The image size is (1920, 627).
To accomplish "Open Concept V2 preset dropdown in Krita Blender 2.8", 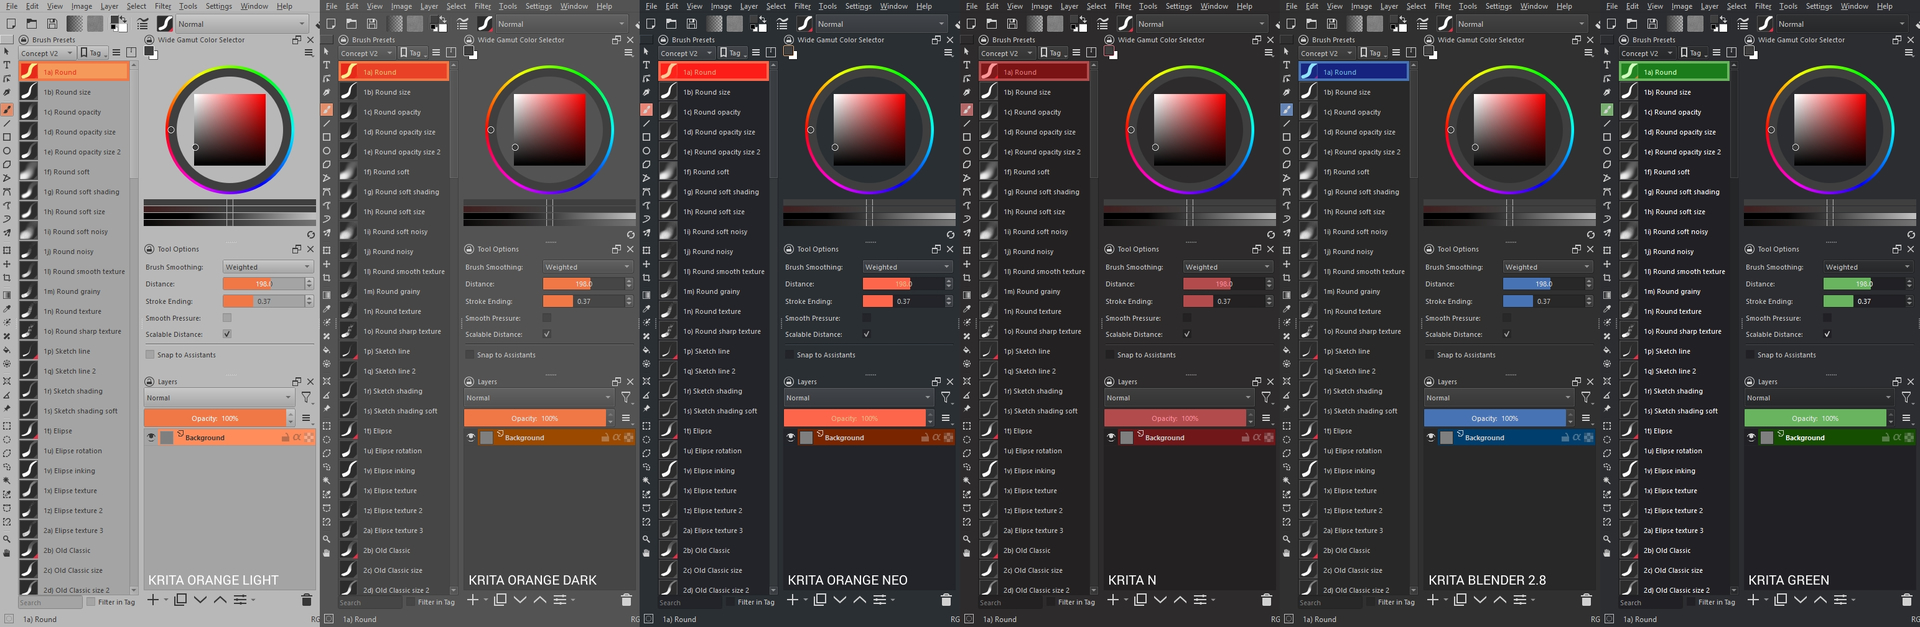I will pos(1326,53).
